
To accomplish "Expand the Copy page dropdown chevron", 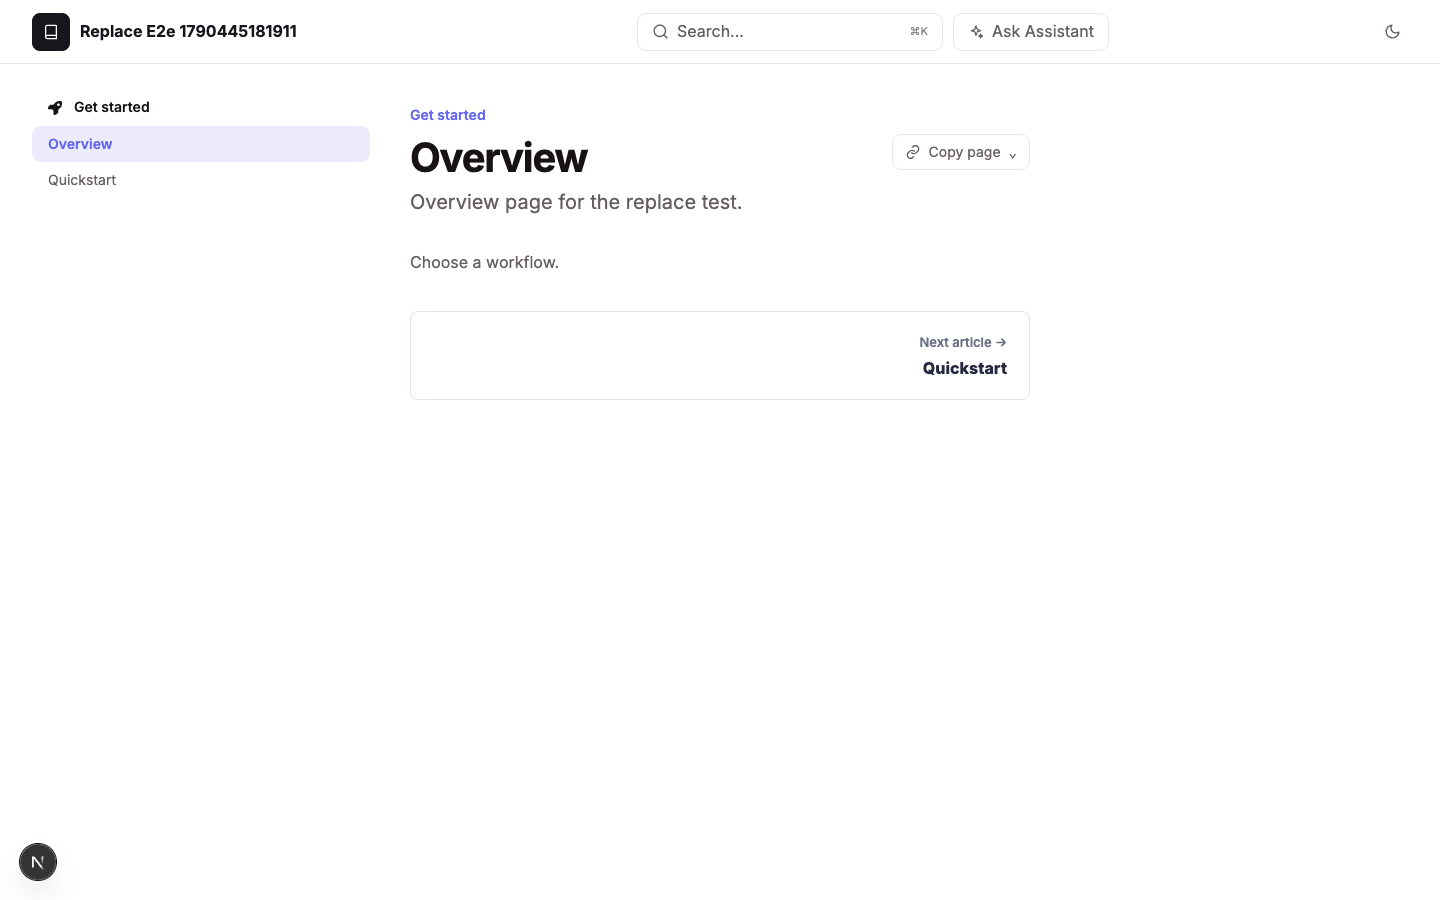I will tap(1012, 154).
